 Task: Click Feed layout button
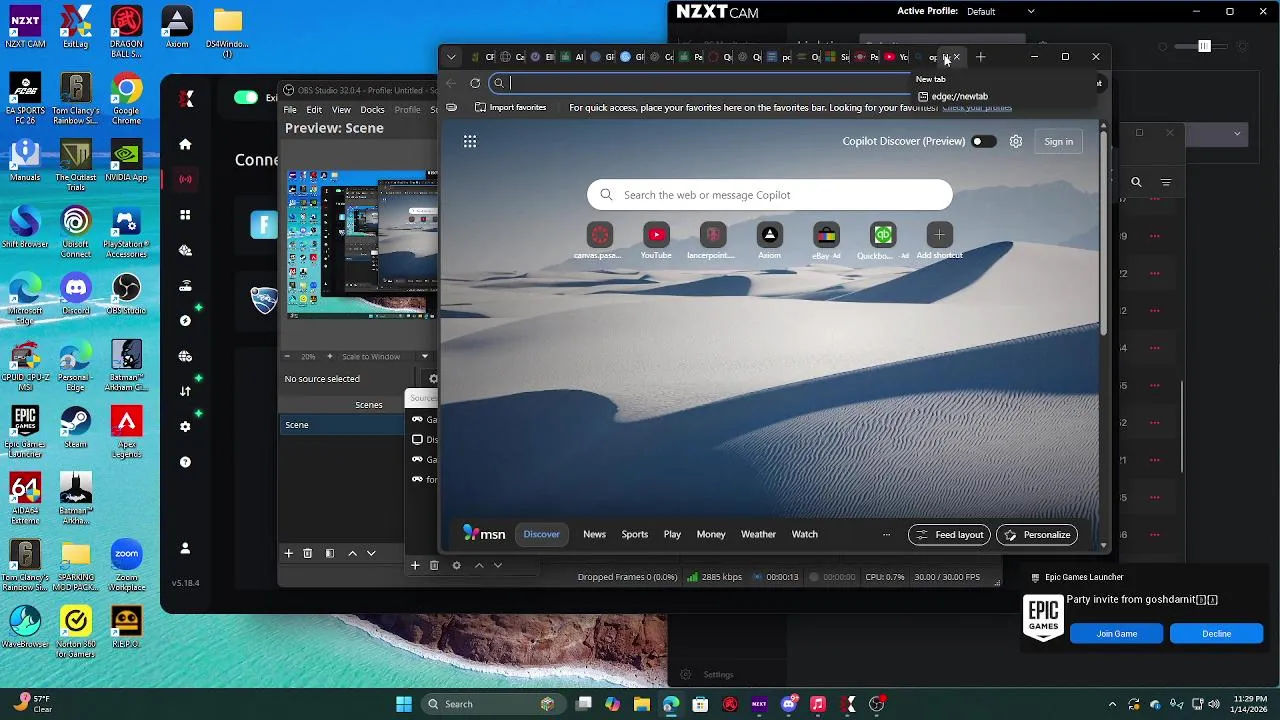949,534
